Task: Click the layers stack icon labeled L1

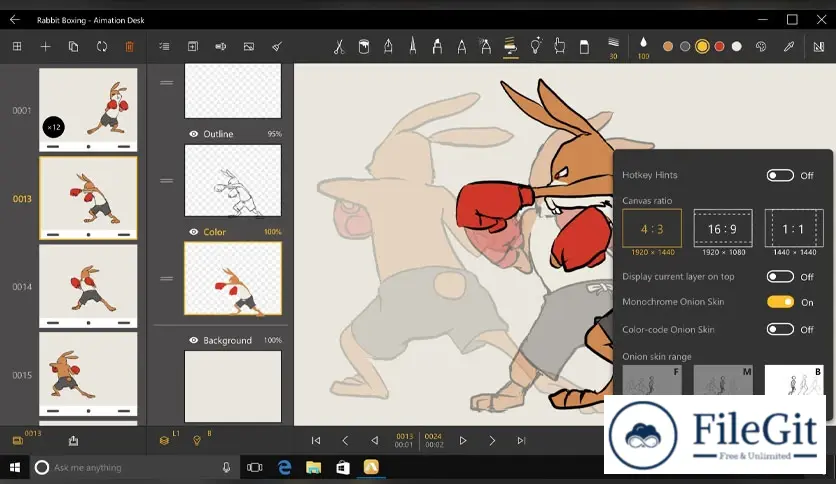Action: coord(165,440)
